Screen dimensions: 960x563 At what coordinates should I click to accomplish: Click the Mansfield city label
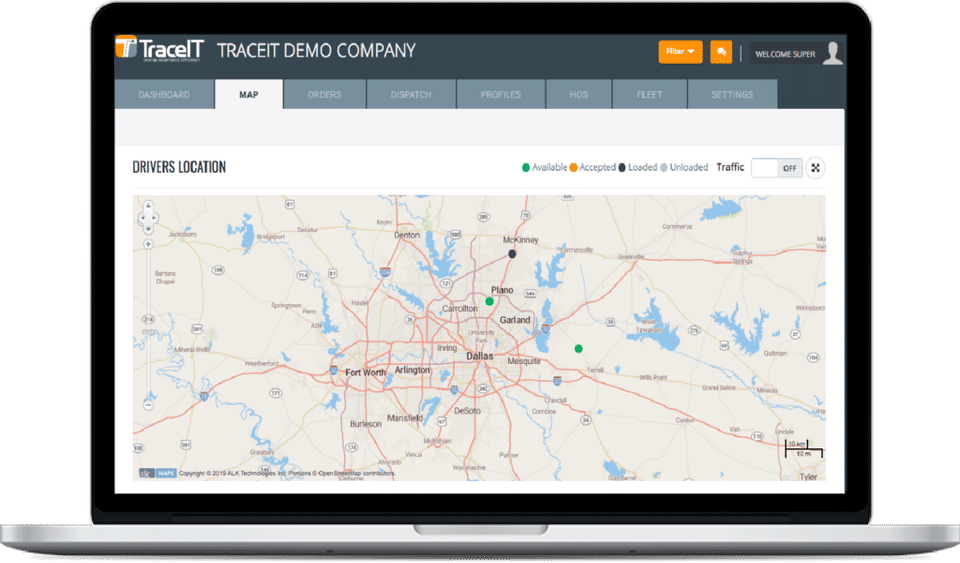[x=405, y=418]
